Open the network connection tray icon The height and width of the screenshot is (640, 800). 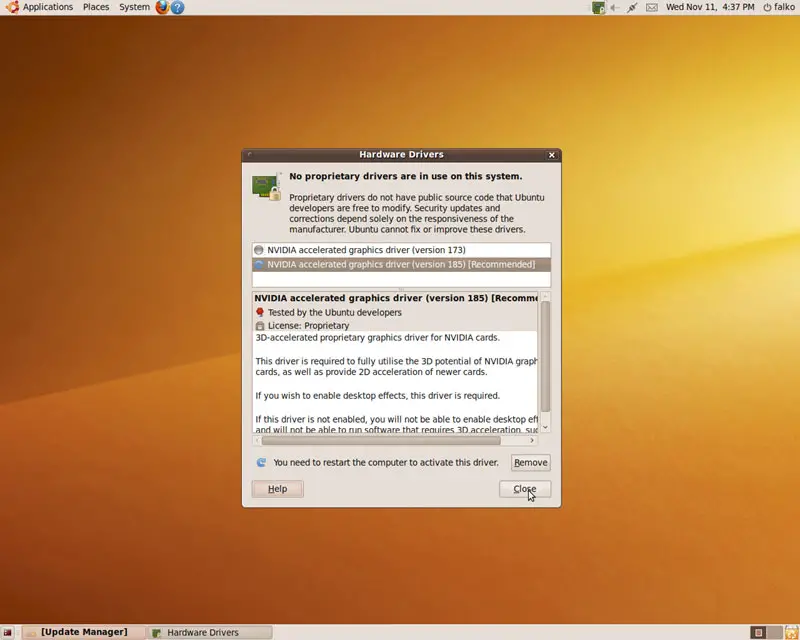click(x=632, y=7)
